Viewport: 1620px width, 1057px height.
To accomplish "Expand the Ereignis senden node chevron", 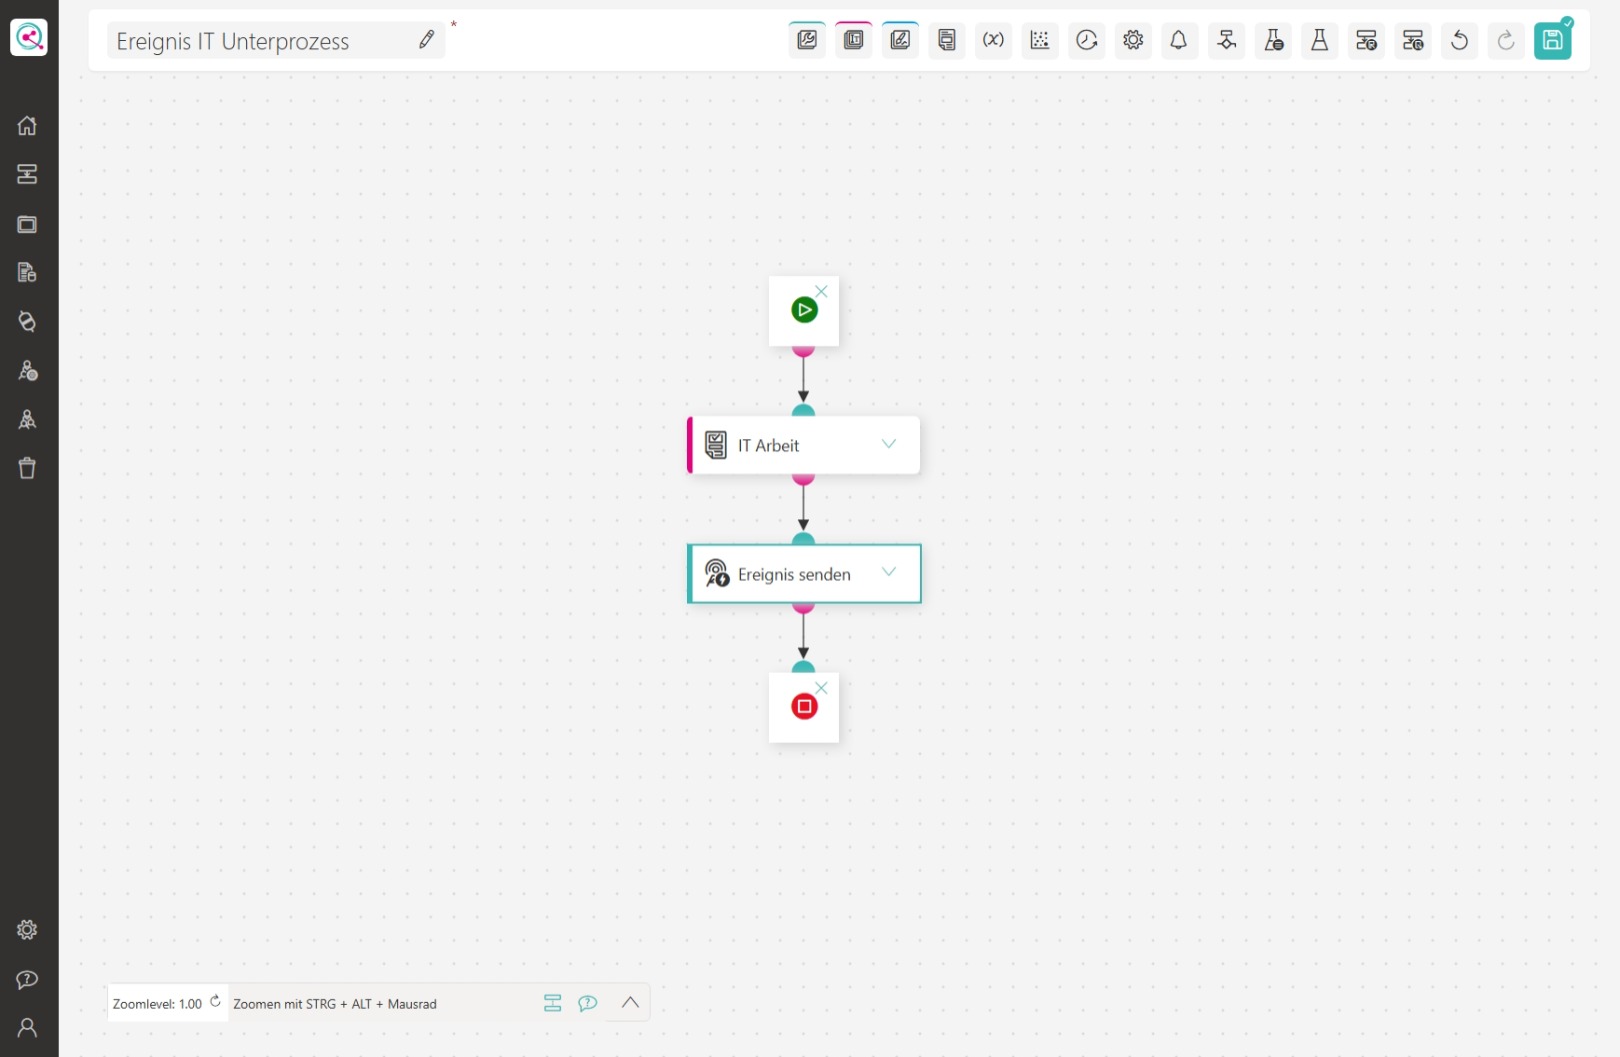I will click(888, 572).
